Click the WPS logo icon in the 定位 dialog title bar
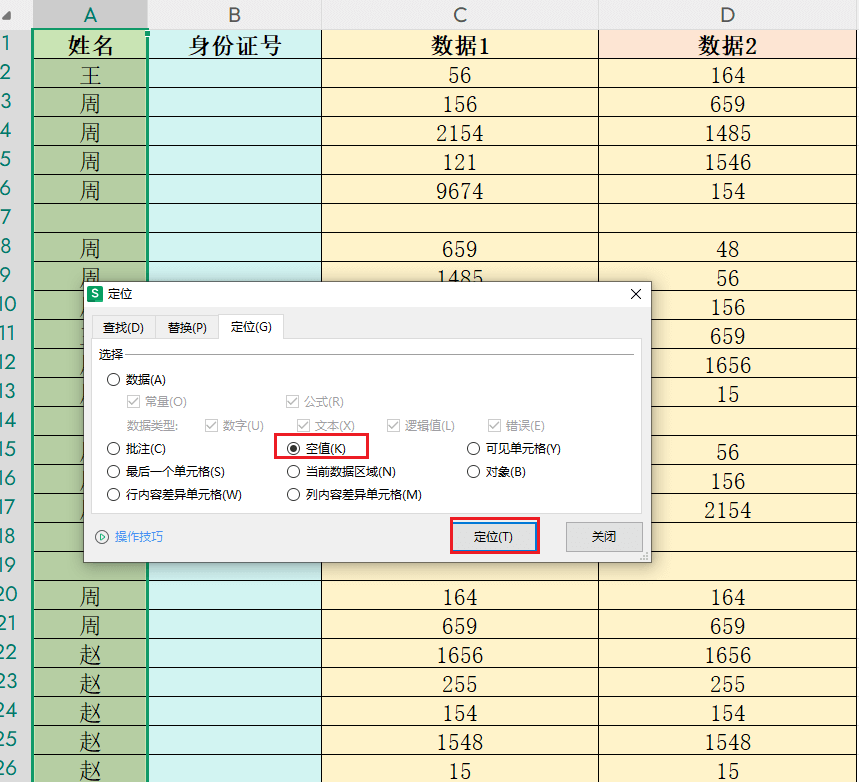This screenshot has height=782, width=859. [96, 295]
